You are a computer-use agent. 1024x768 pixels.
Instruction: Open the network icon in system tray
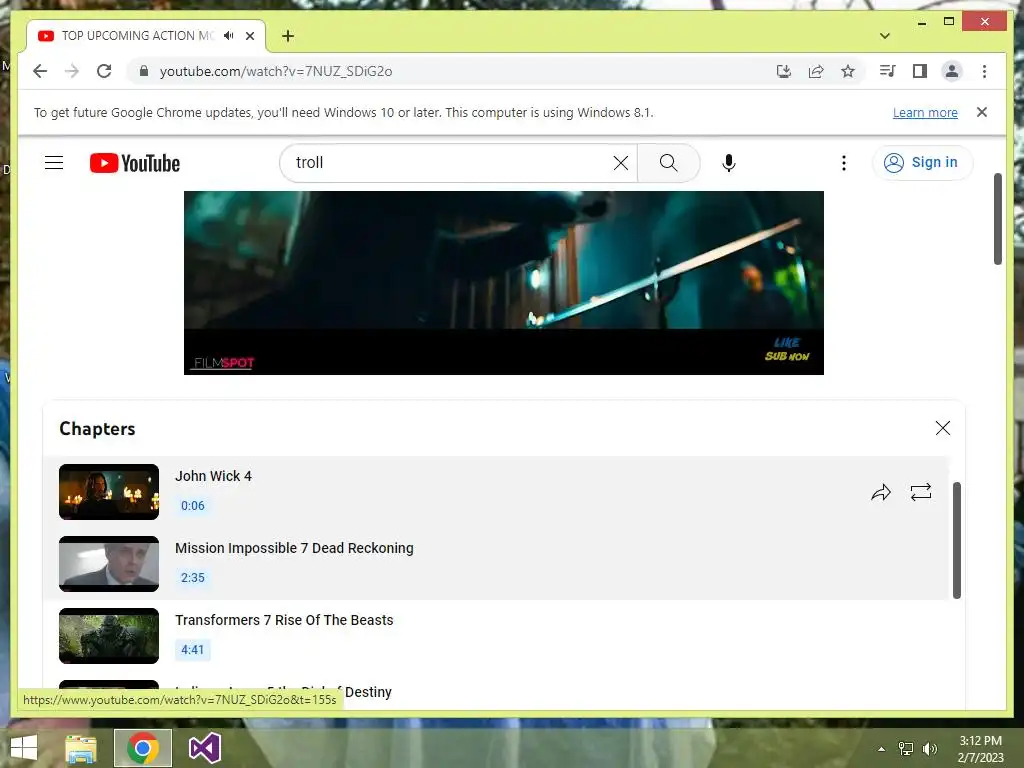pyautogui.click(x=906, y=748)
